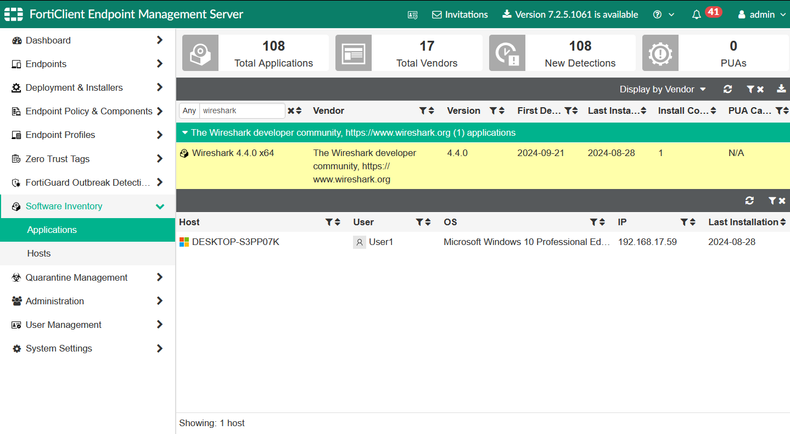Clear filters in the hosts panel
Viewport: 790px width, 434px height.
pyautogui.click(x=776, y=201)
